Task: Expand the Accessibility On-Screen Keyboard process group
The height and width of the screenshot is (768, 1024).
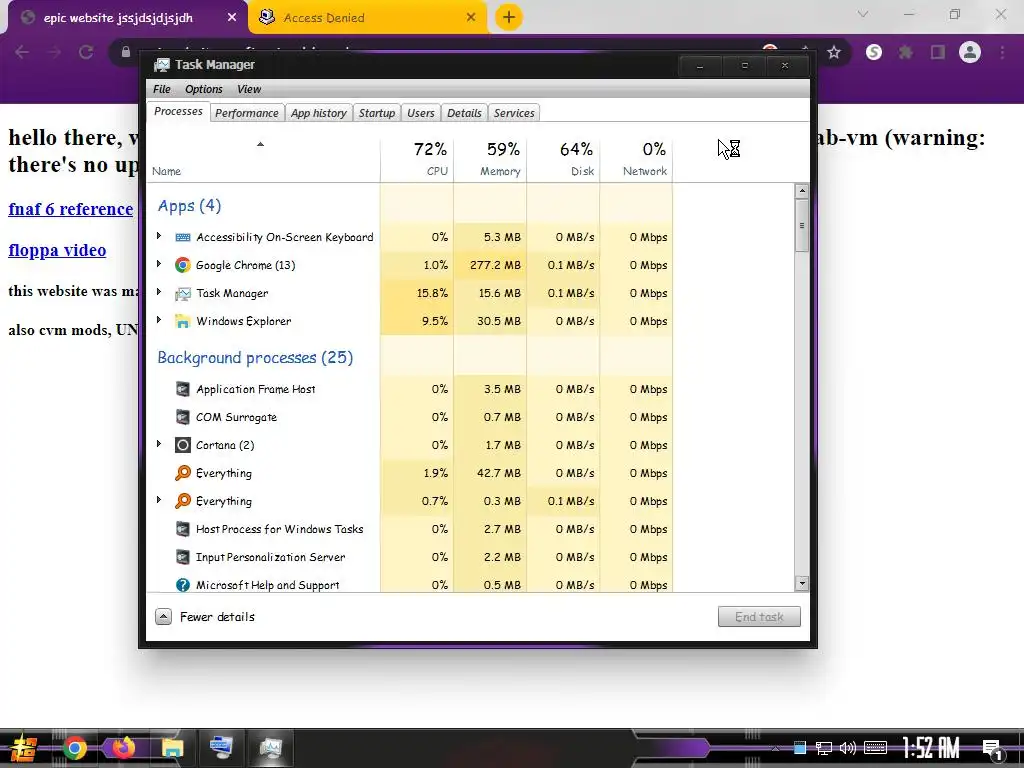Action: tap(159, 236)
